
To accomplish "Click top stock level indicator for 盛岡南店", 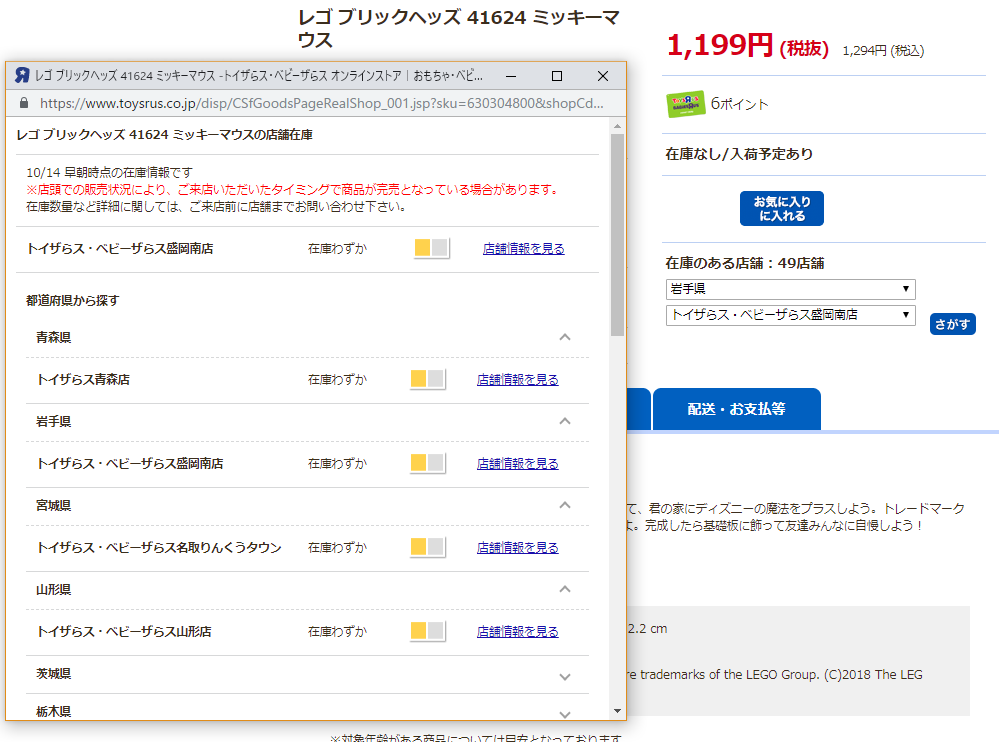I will [x=431, y=249].
